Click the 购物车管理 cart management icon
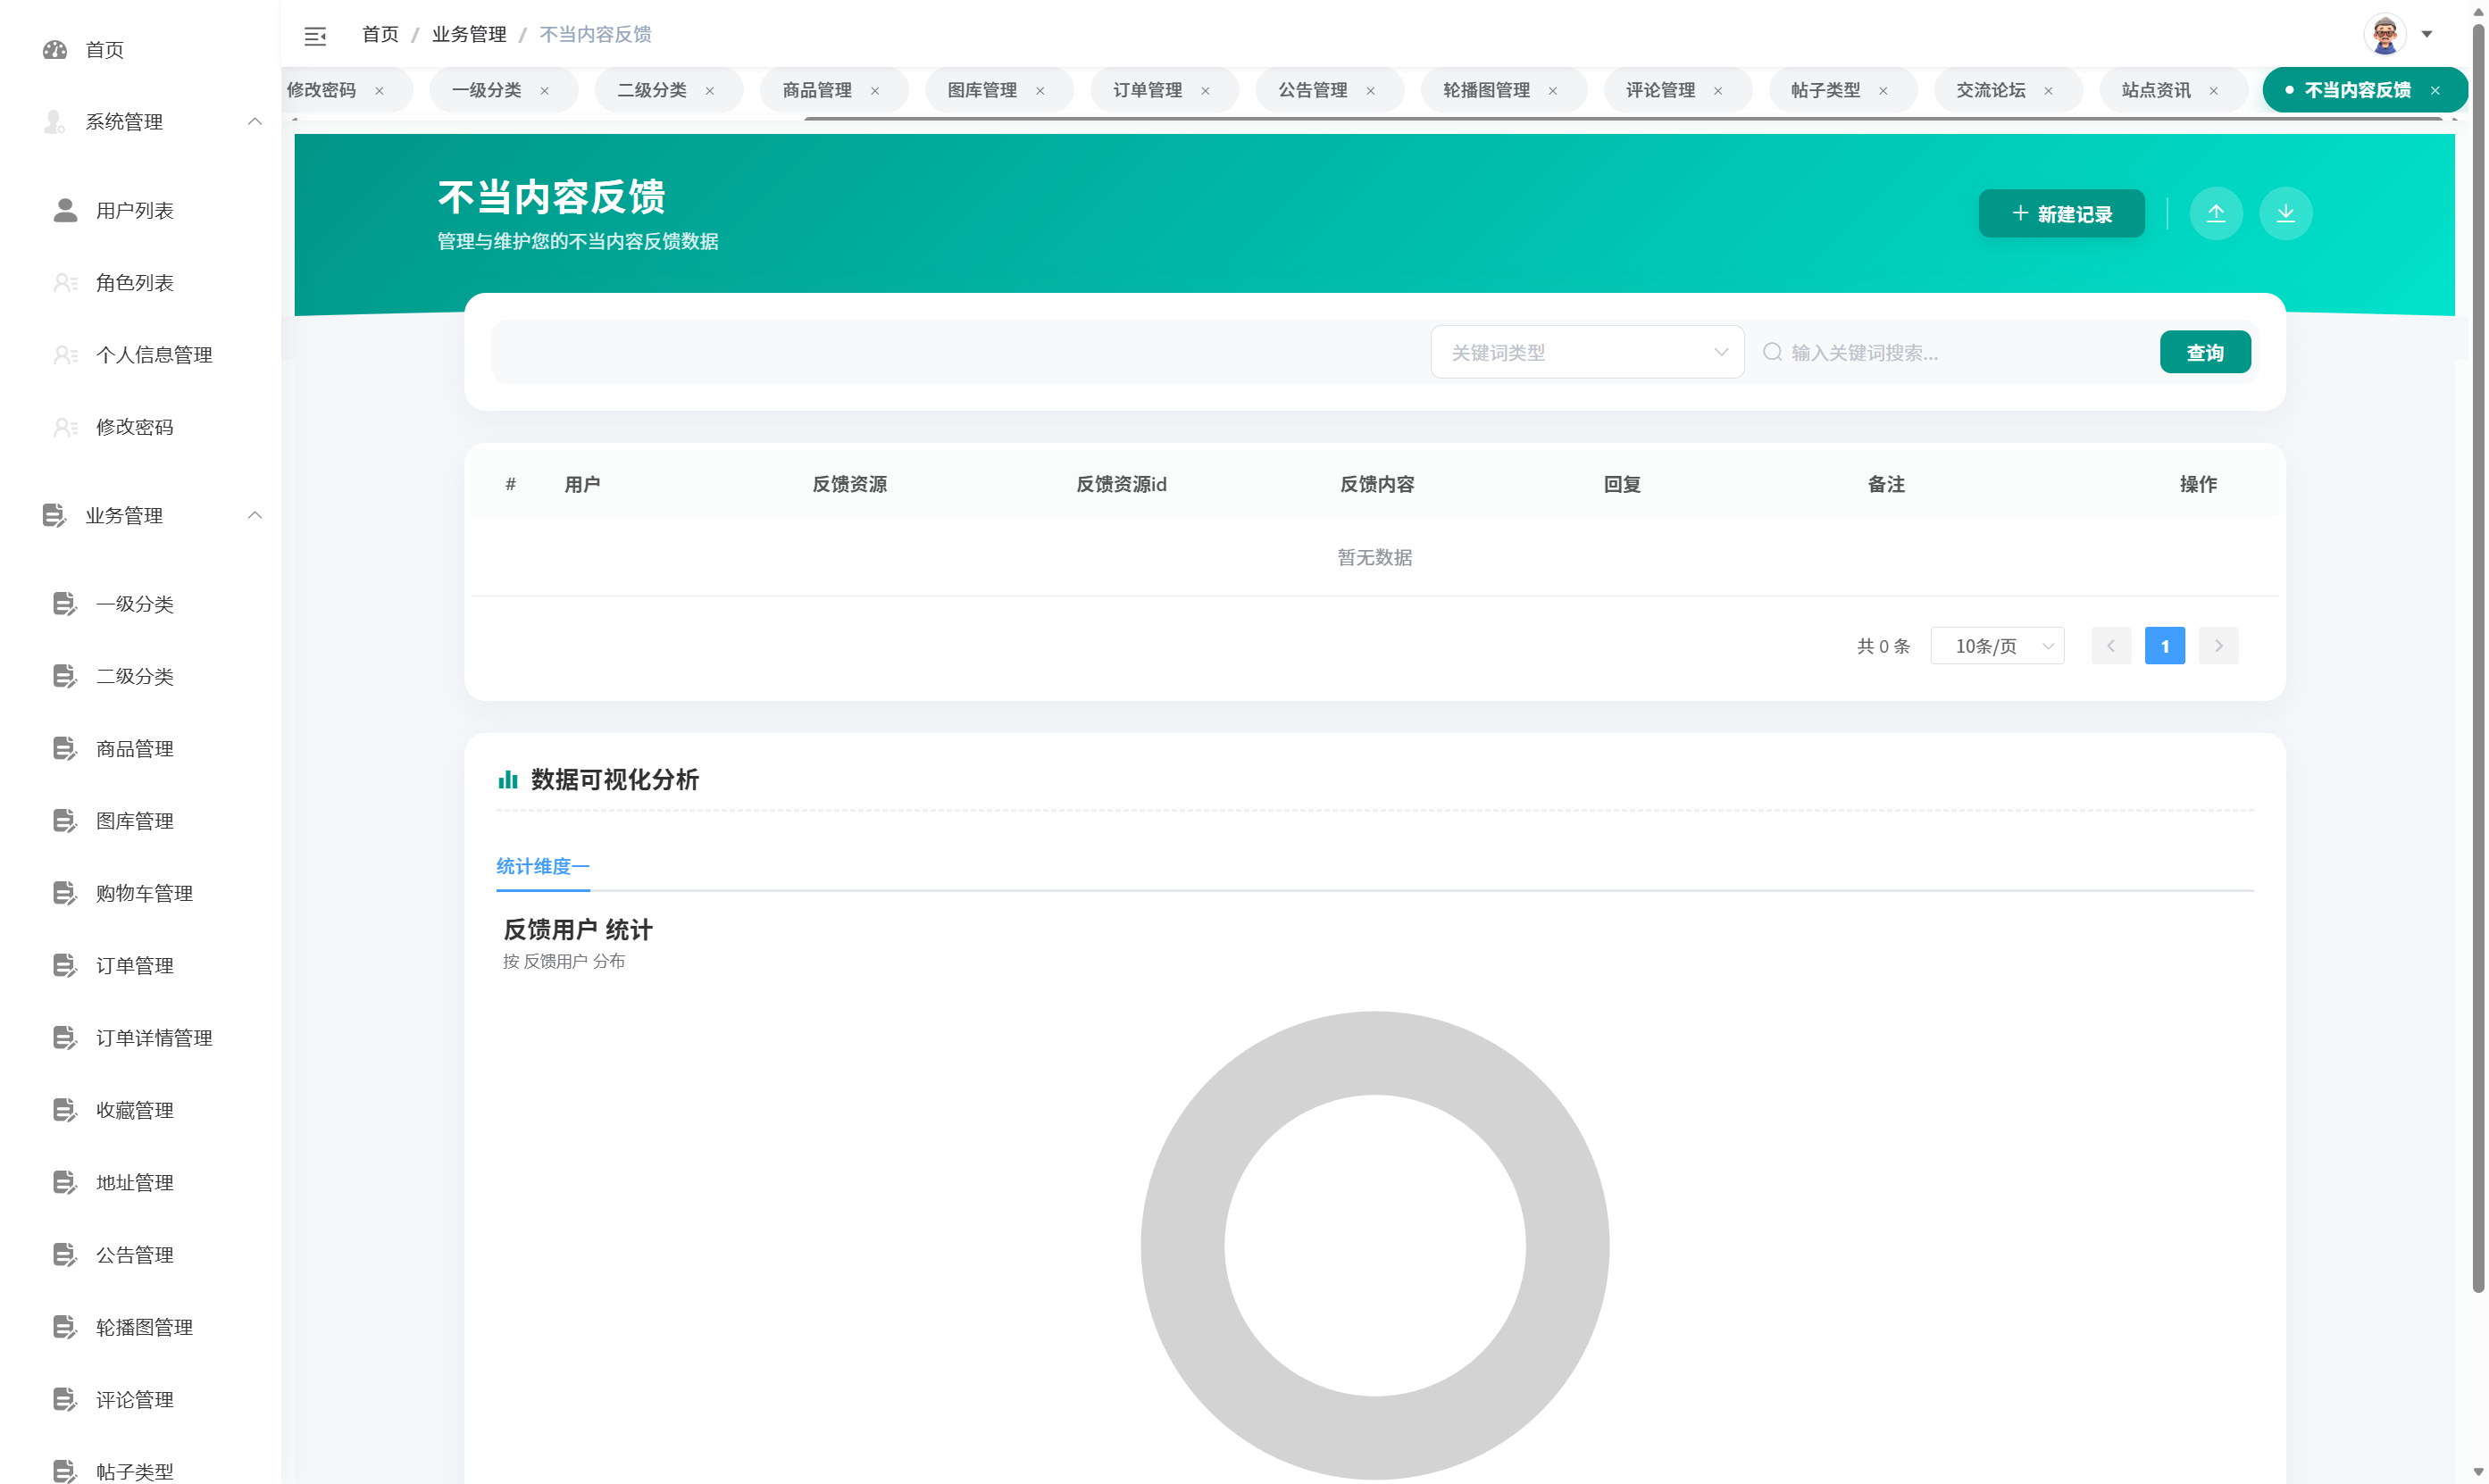This screenshot has height=1484, width=2489. point(64,893)
